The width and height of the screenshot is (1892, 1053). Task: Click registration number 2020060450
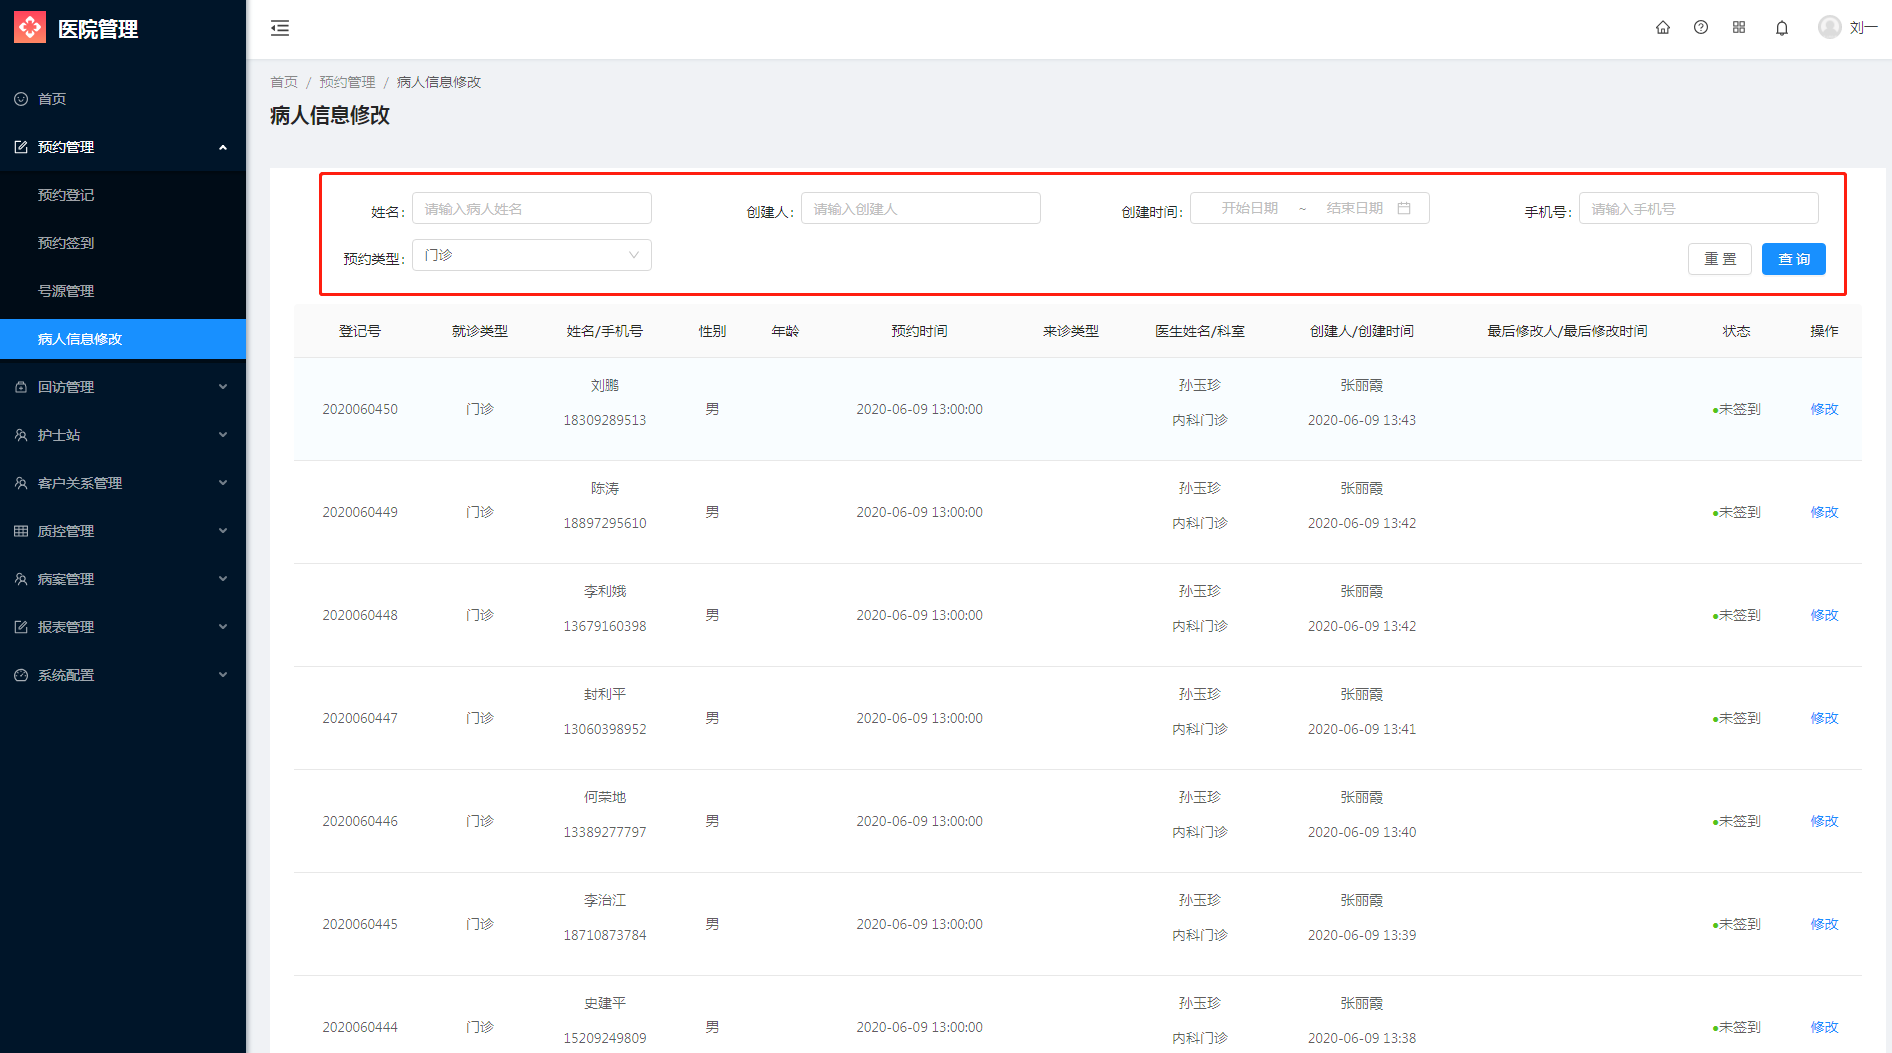[x=360, y=409]
